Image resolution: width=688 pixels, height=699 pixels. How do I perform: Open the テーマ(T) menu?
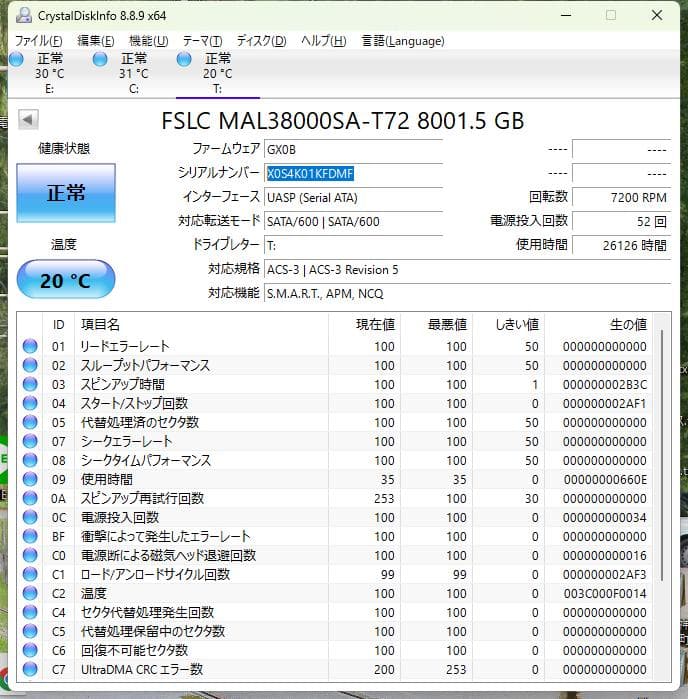tap(202, 41)
